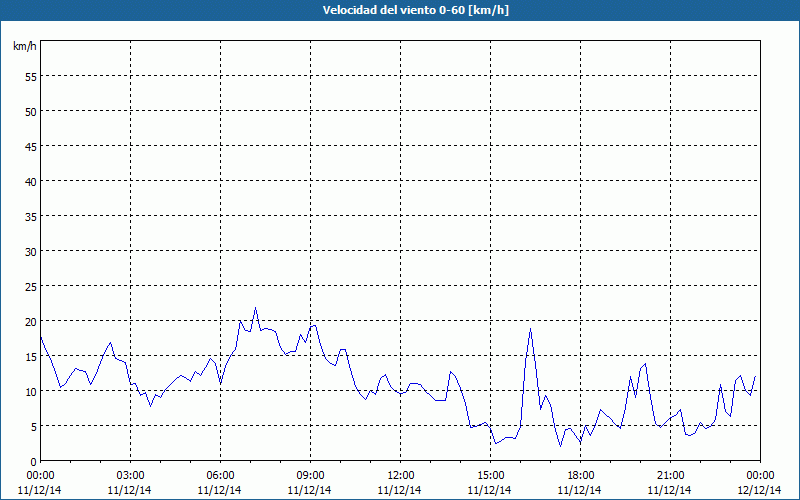
Task: Click the 18:00 time label
Action: (581, 476)
